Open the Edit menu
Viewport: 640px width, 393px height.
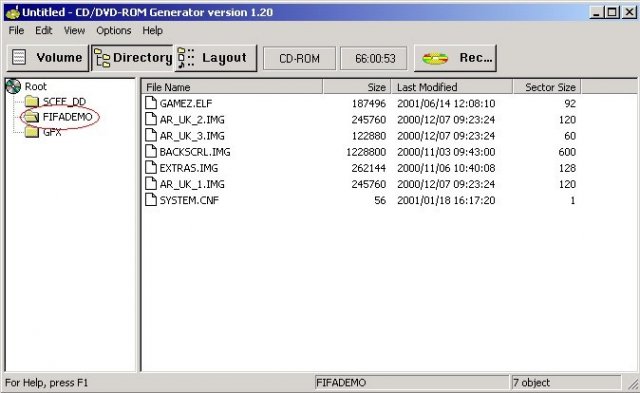click(x=43, y=31)
